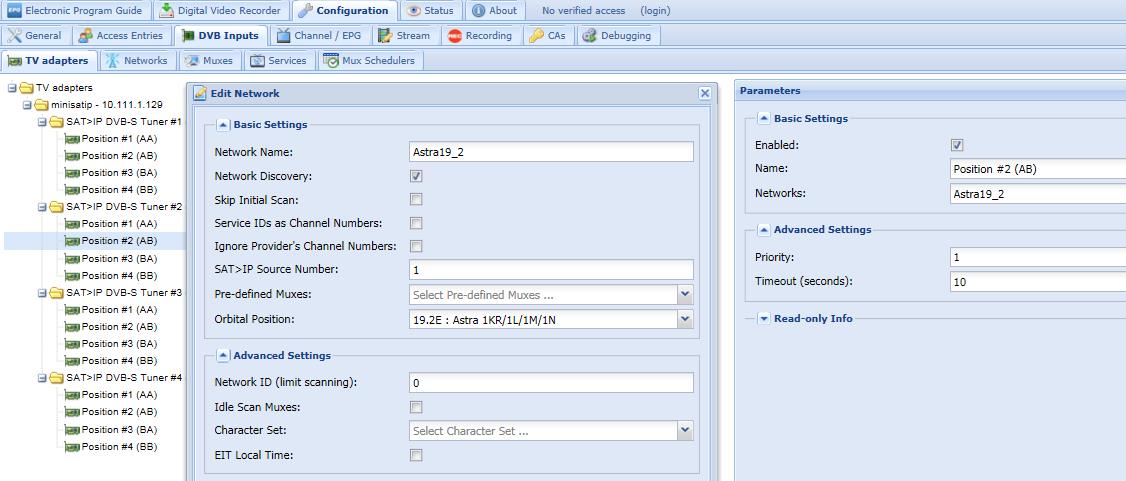Collapse SAT>IP DVB-S Tuner #2 node
The image size is (1126, 481).
pyautogui.click(x=42, y=207)
